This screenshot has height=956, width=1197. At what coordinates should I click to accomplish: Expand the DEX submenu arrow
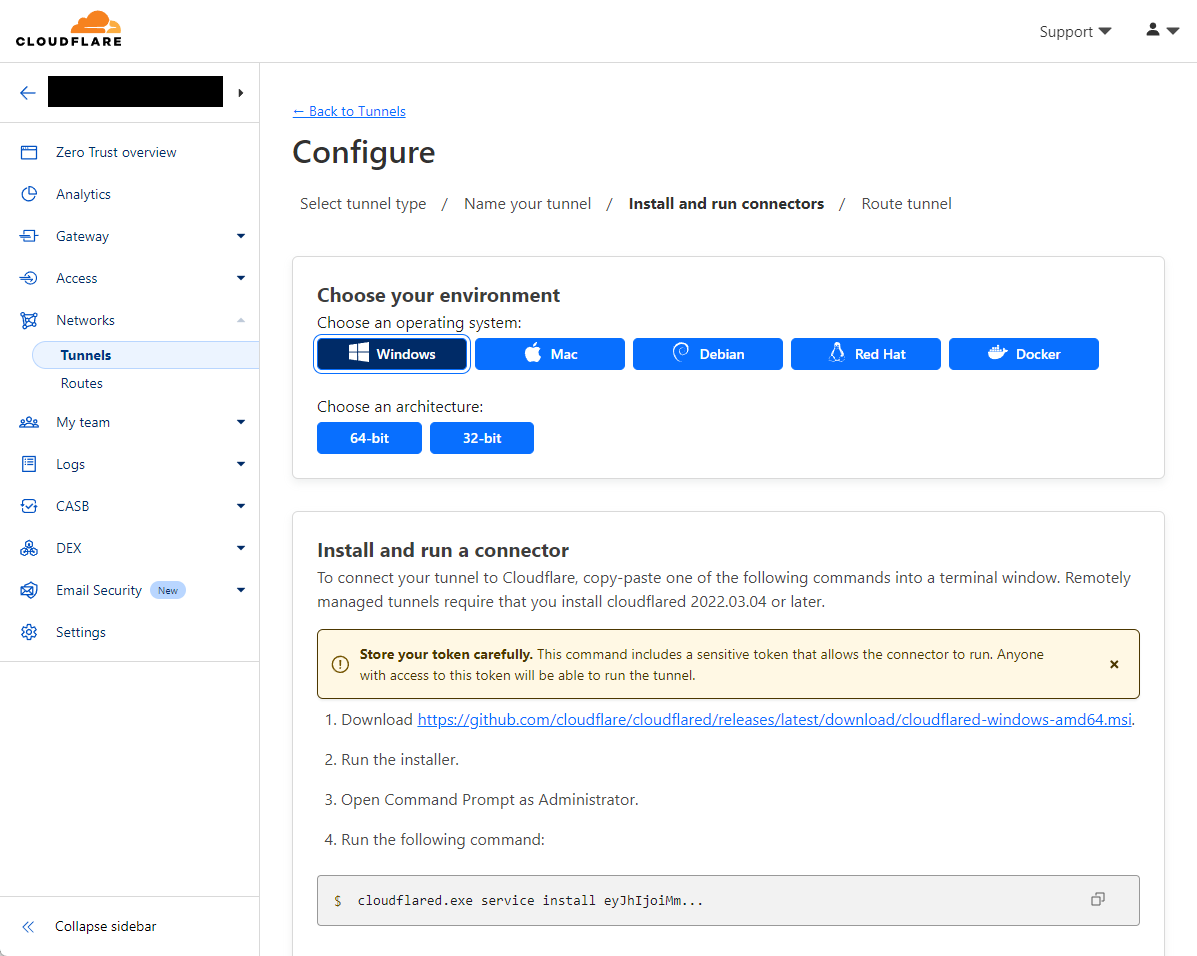coord(240,548)
